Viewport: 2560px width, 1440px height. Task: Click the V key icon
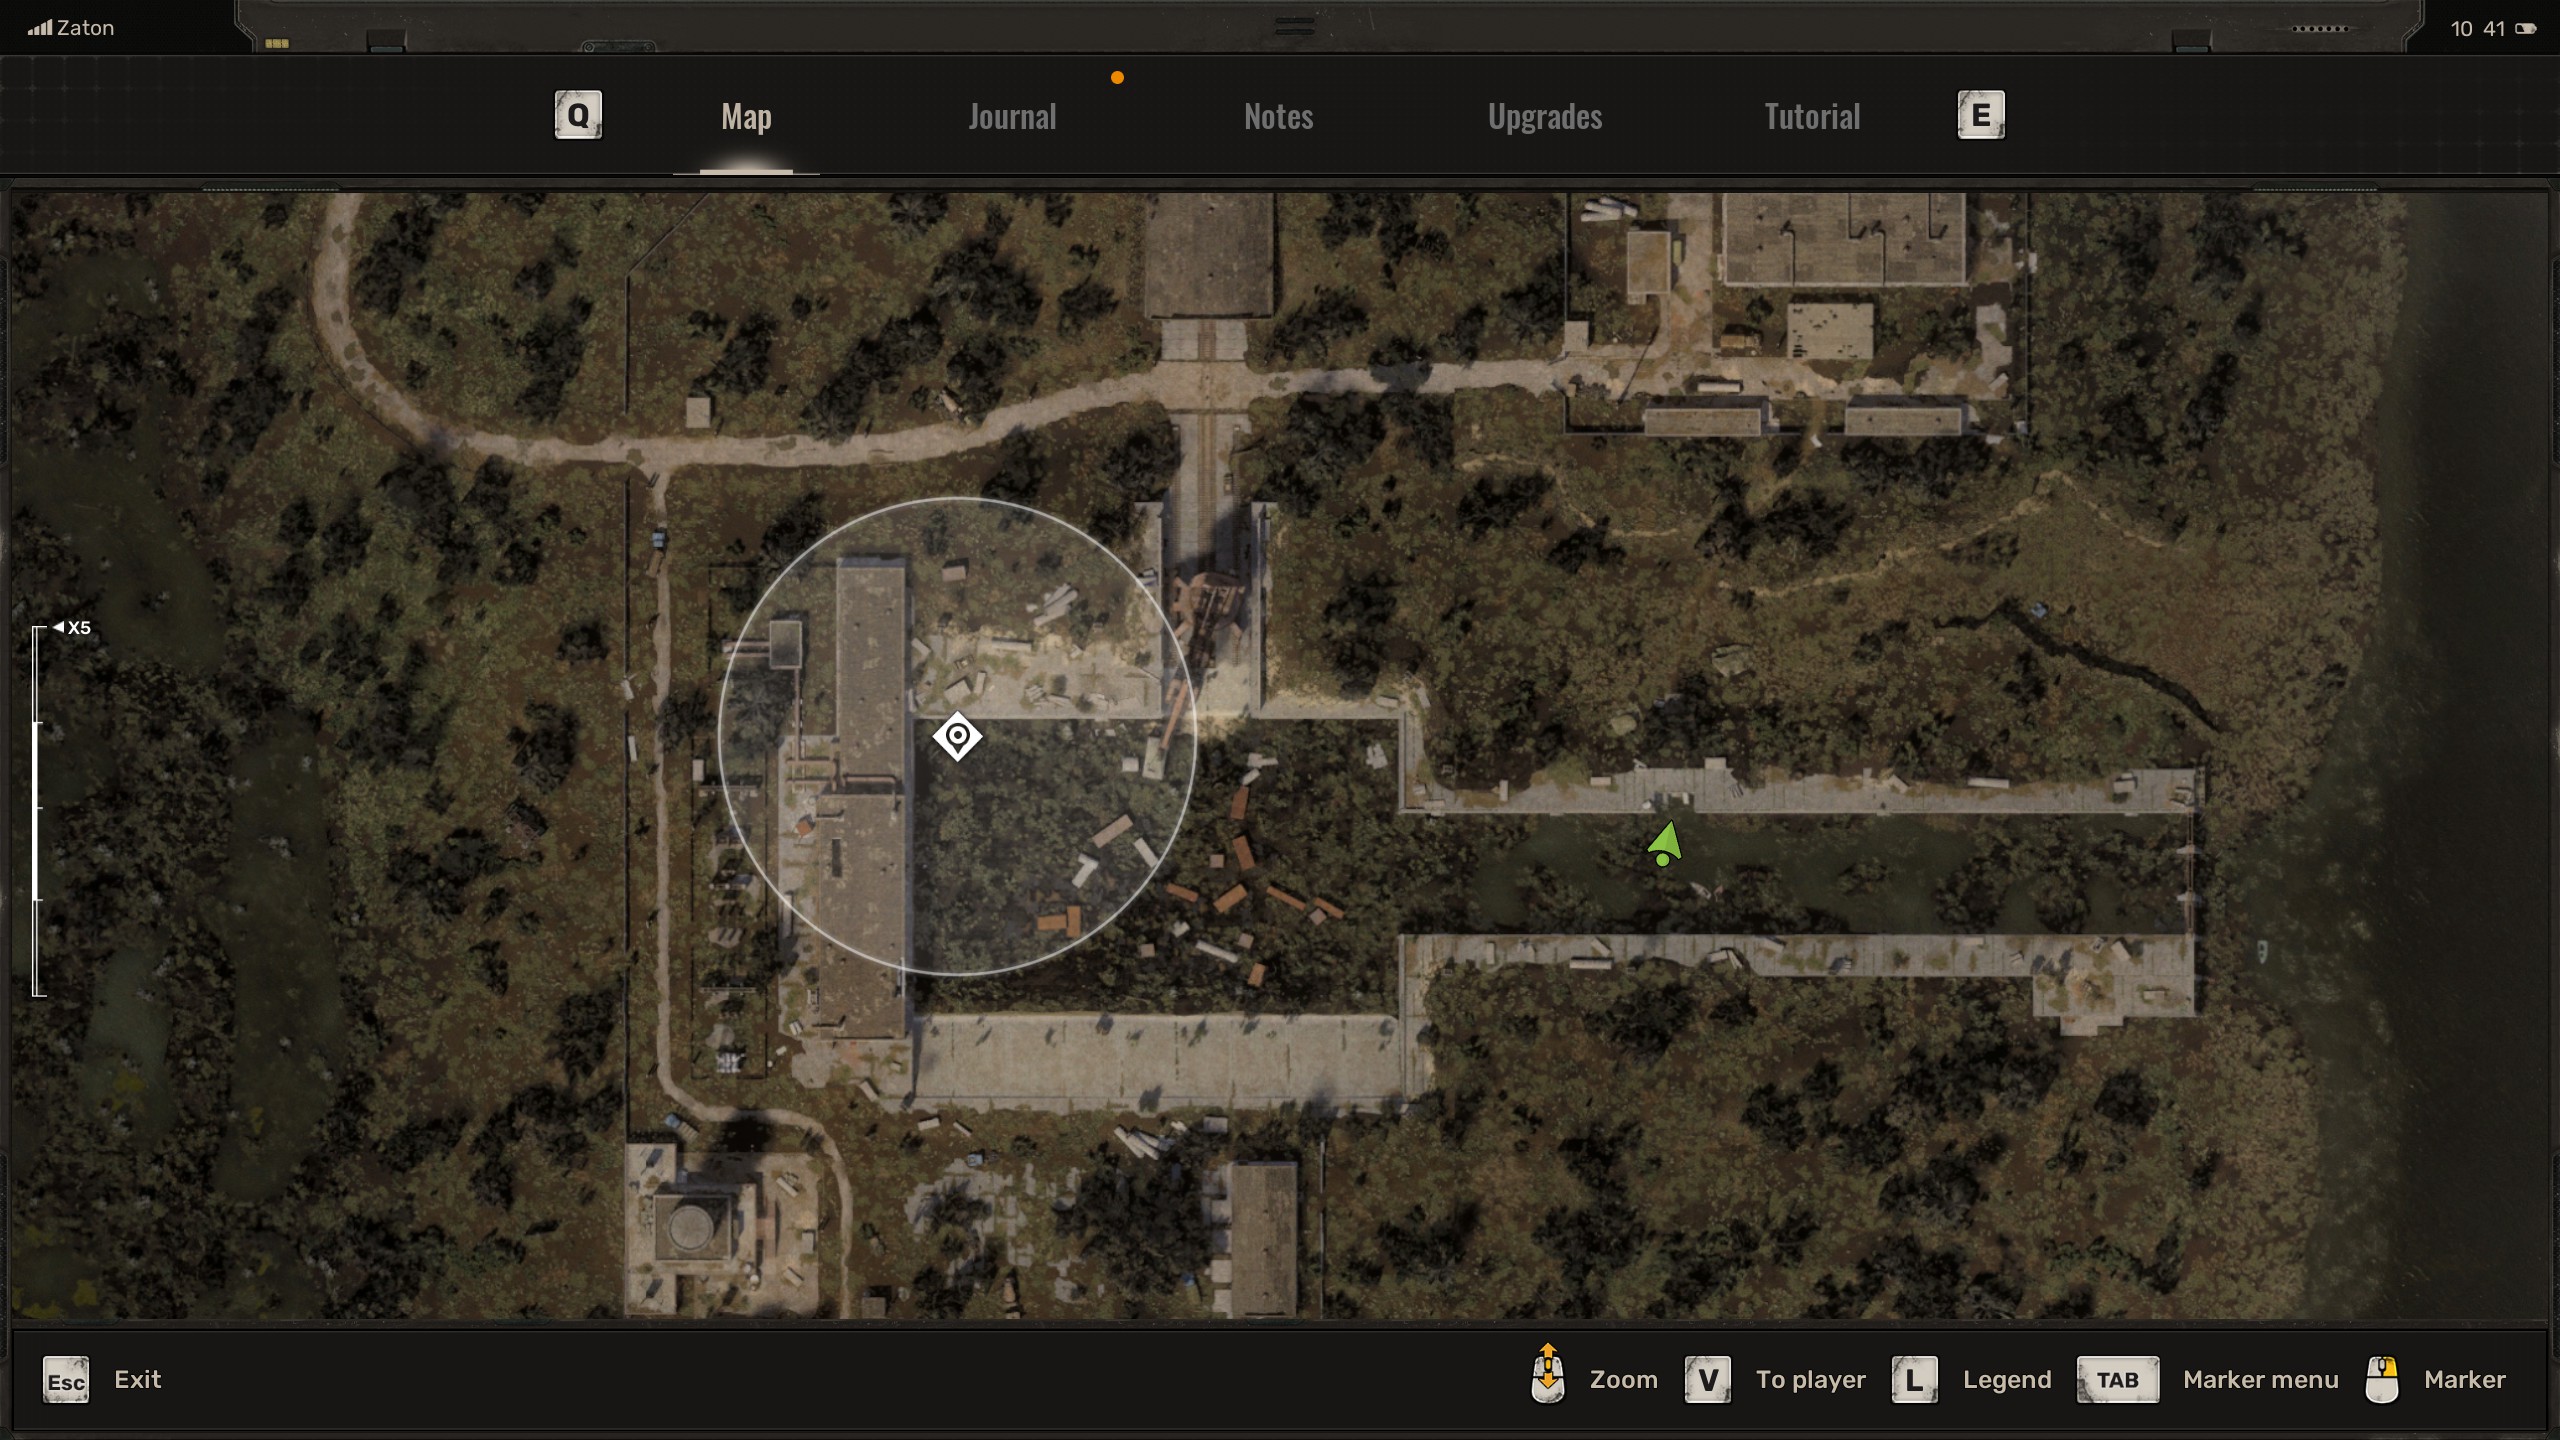pyautogui.click(x=1708, y=1381)
